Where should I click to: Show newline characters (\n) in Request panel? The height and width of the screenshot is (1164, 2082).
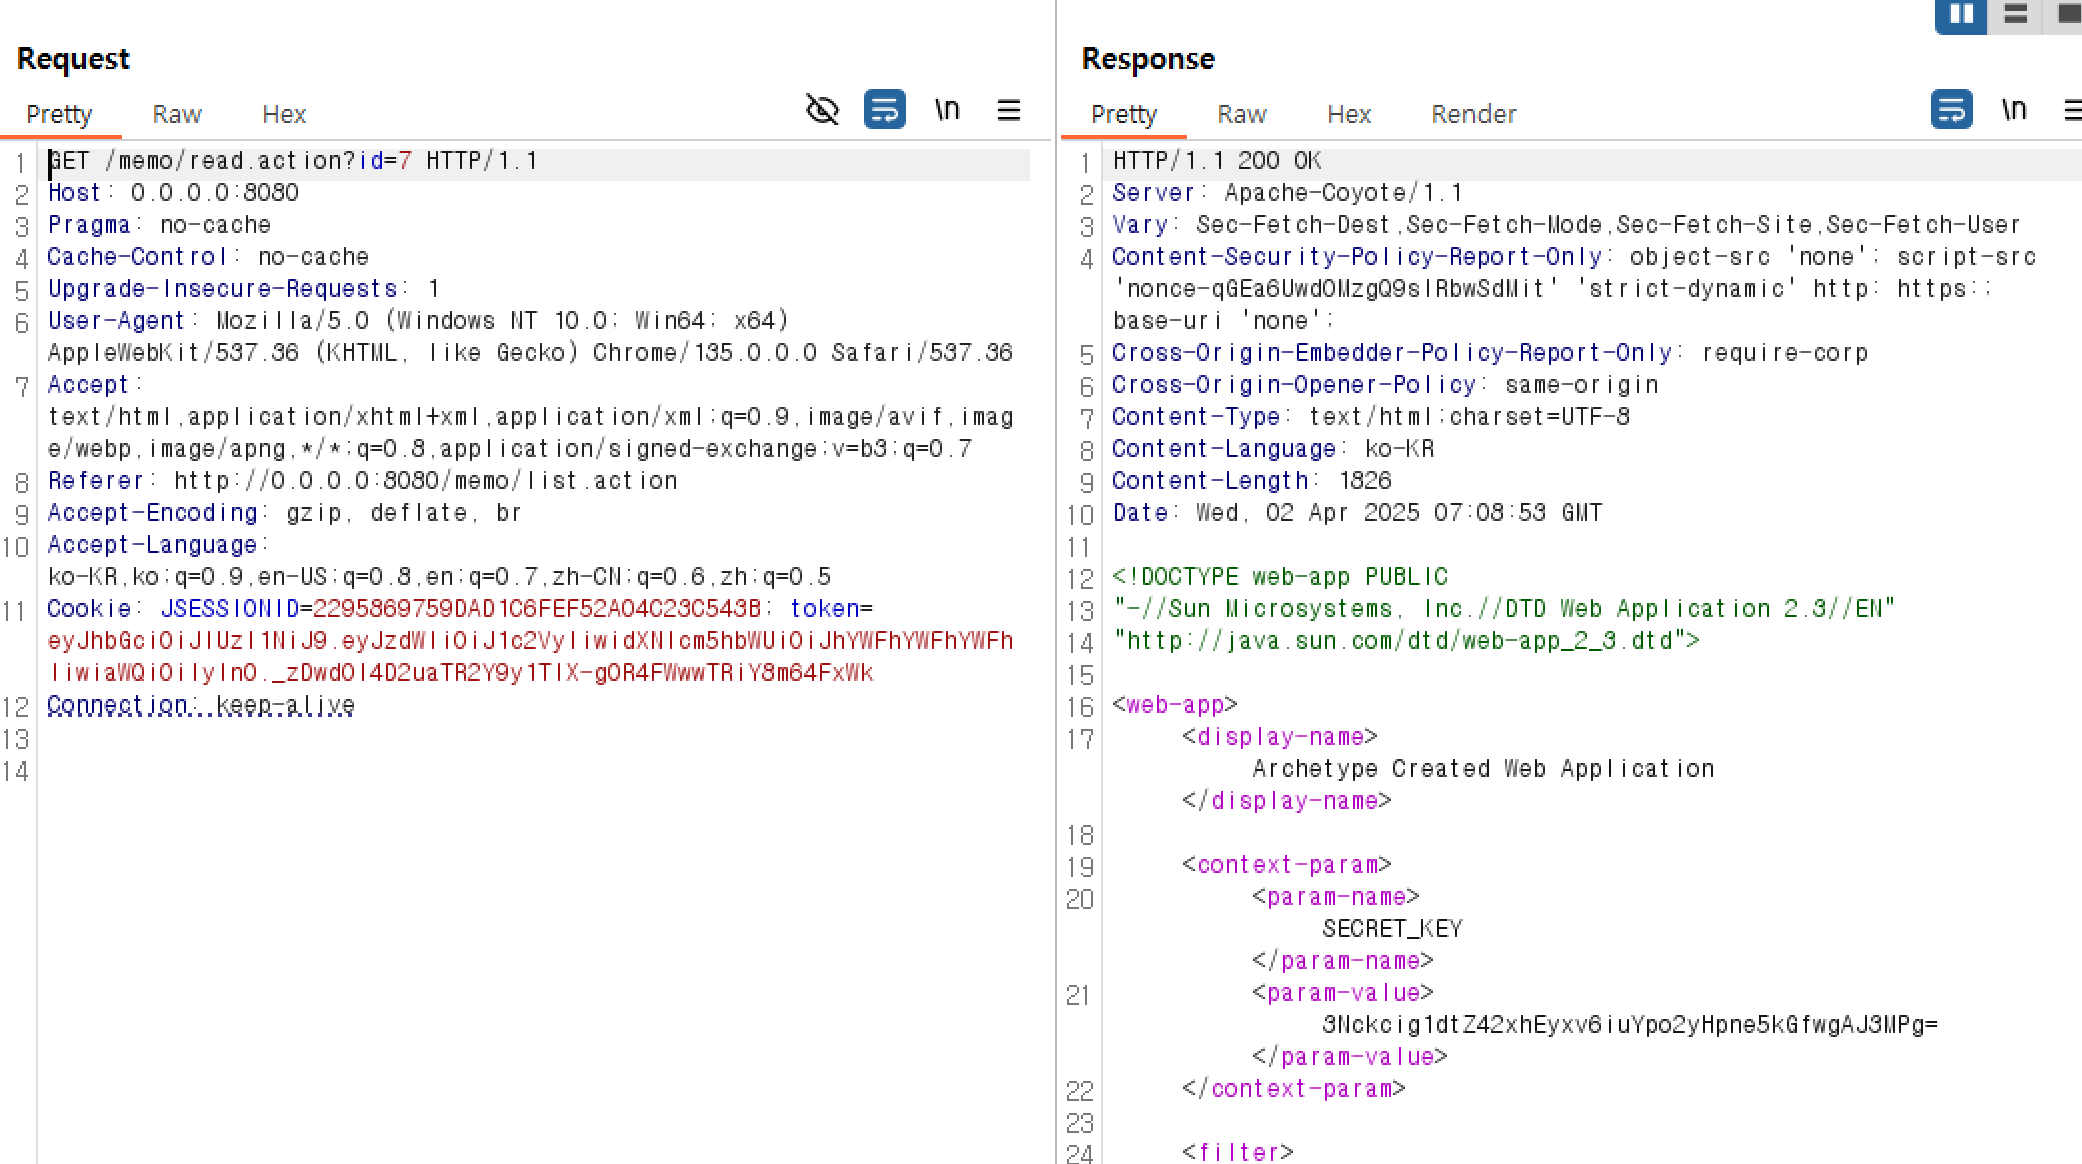tap(946, 110)
